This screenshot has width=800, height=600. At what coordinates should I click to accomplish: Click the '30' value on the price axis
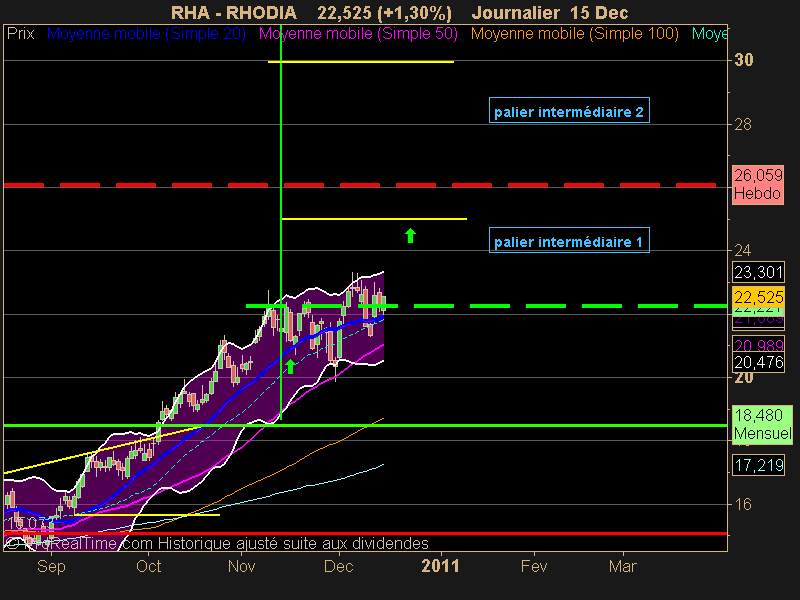(x=743, y=60)
